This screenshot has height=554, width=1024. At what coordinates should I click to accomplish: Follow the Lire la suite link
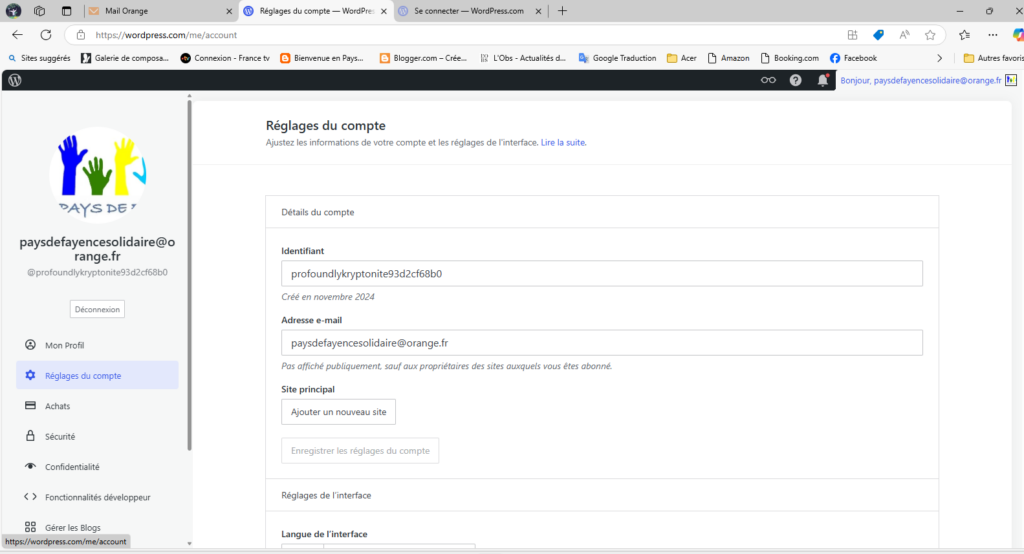(x=563, y=143)
